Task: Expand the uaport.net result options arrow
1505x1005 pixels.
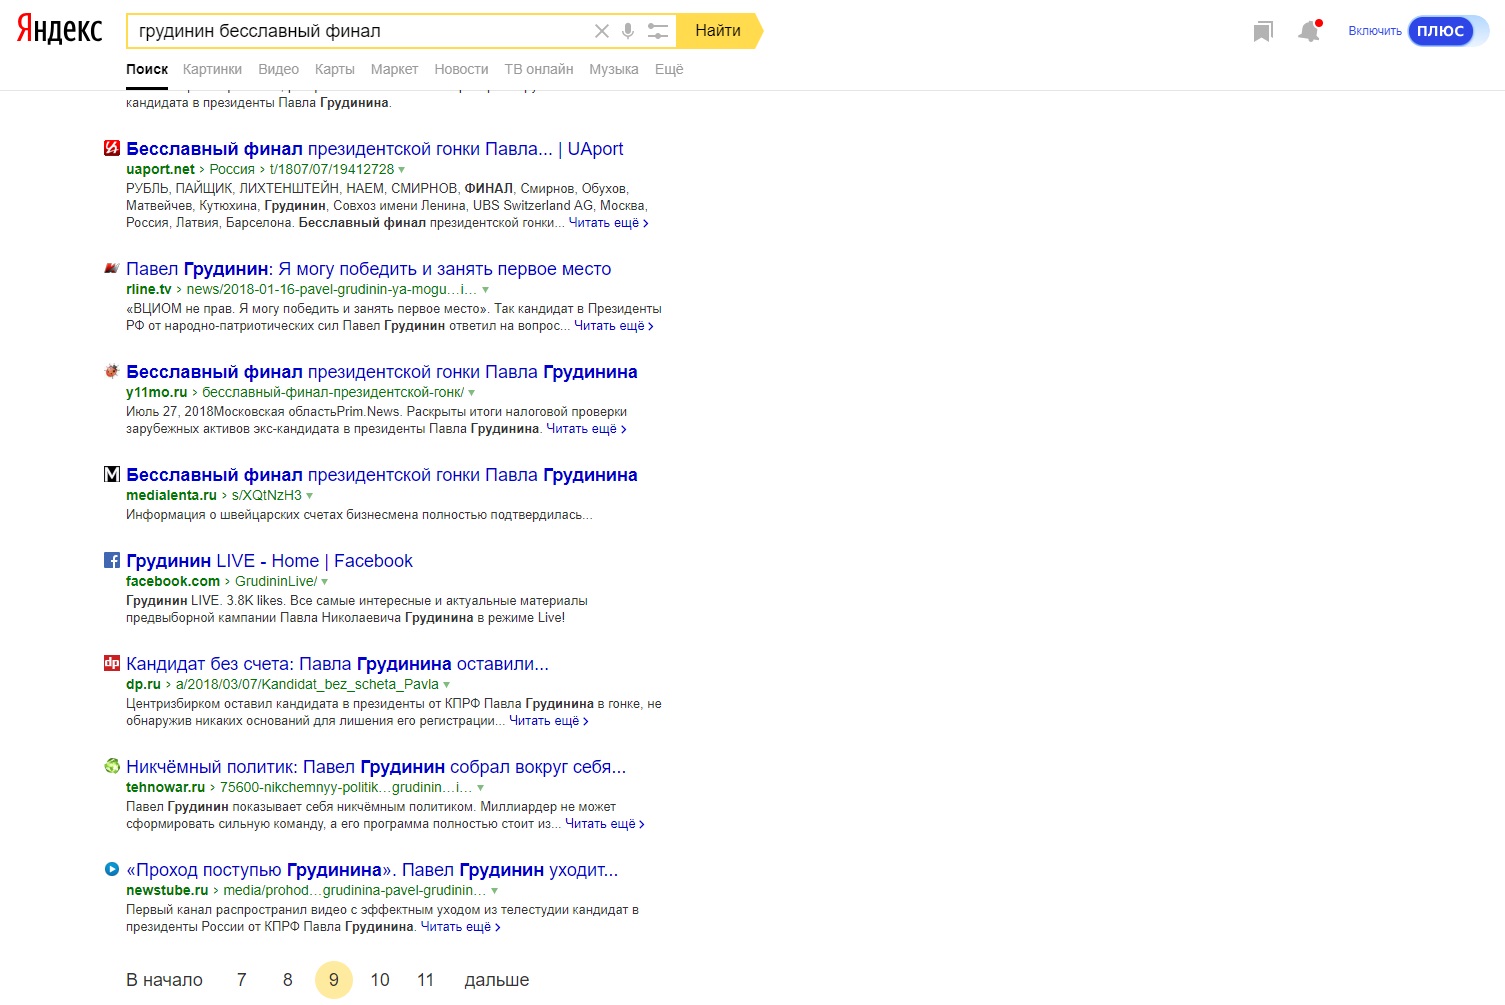Action: (402, 170)
